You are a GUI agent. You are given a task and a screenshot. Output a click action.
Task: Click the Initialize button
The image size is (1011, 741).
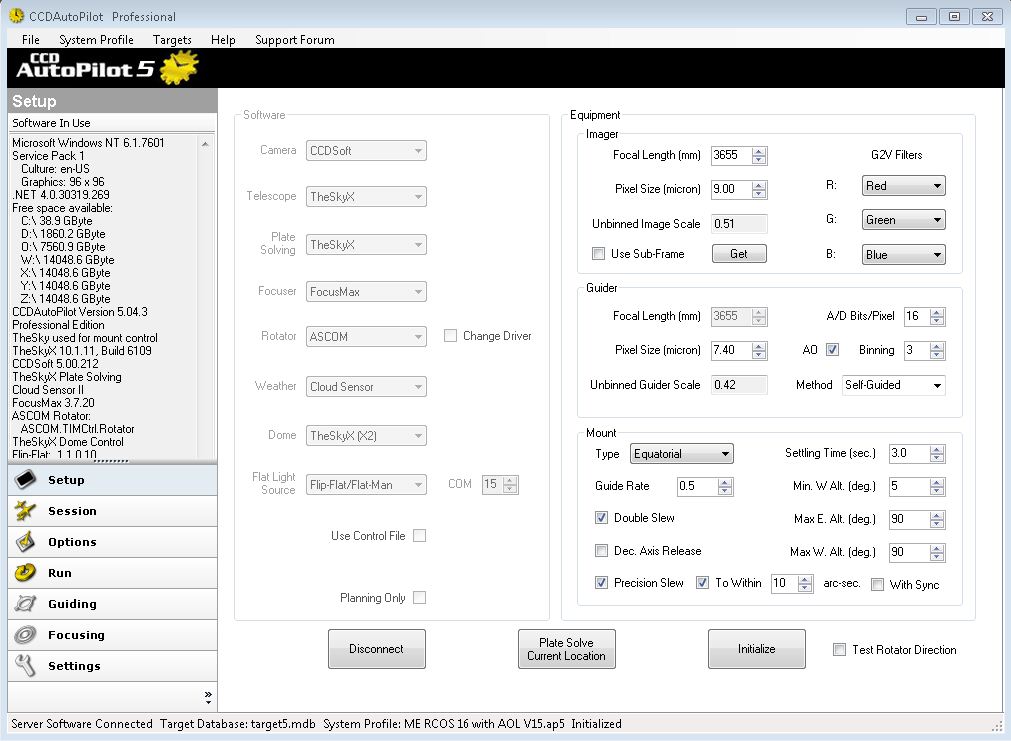pyautogui.click(x=756, y=649)
